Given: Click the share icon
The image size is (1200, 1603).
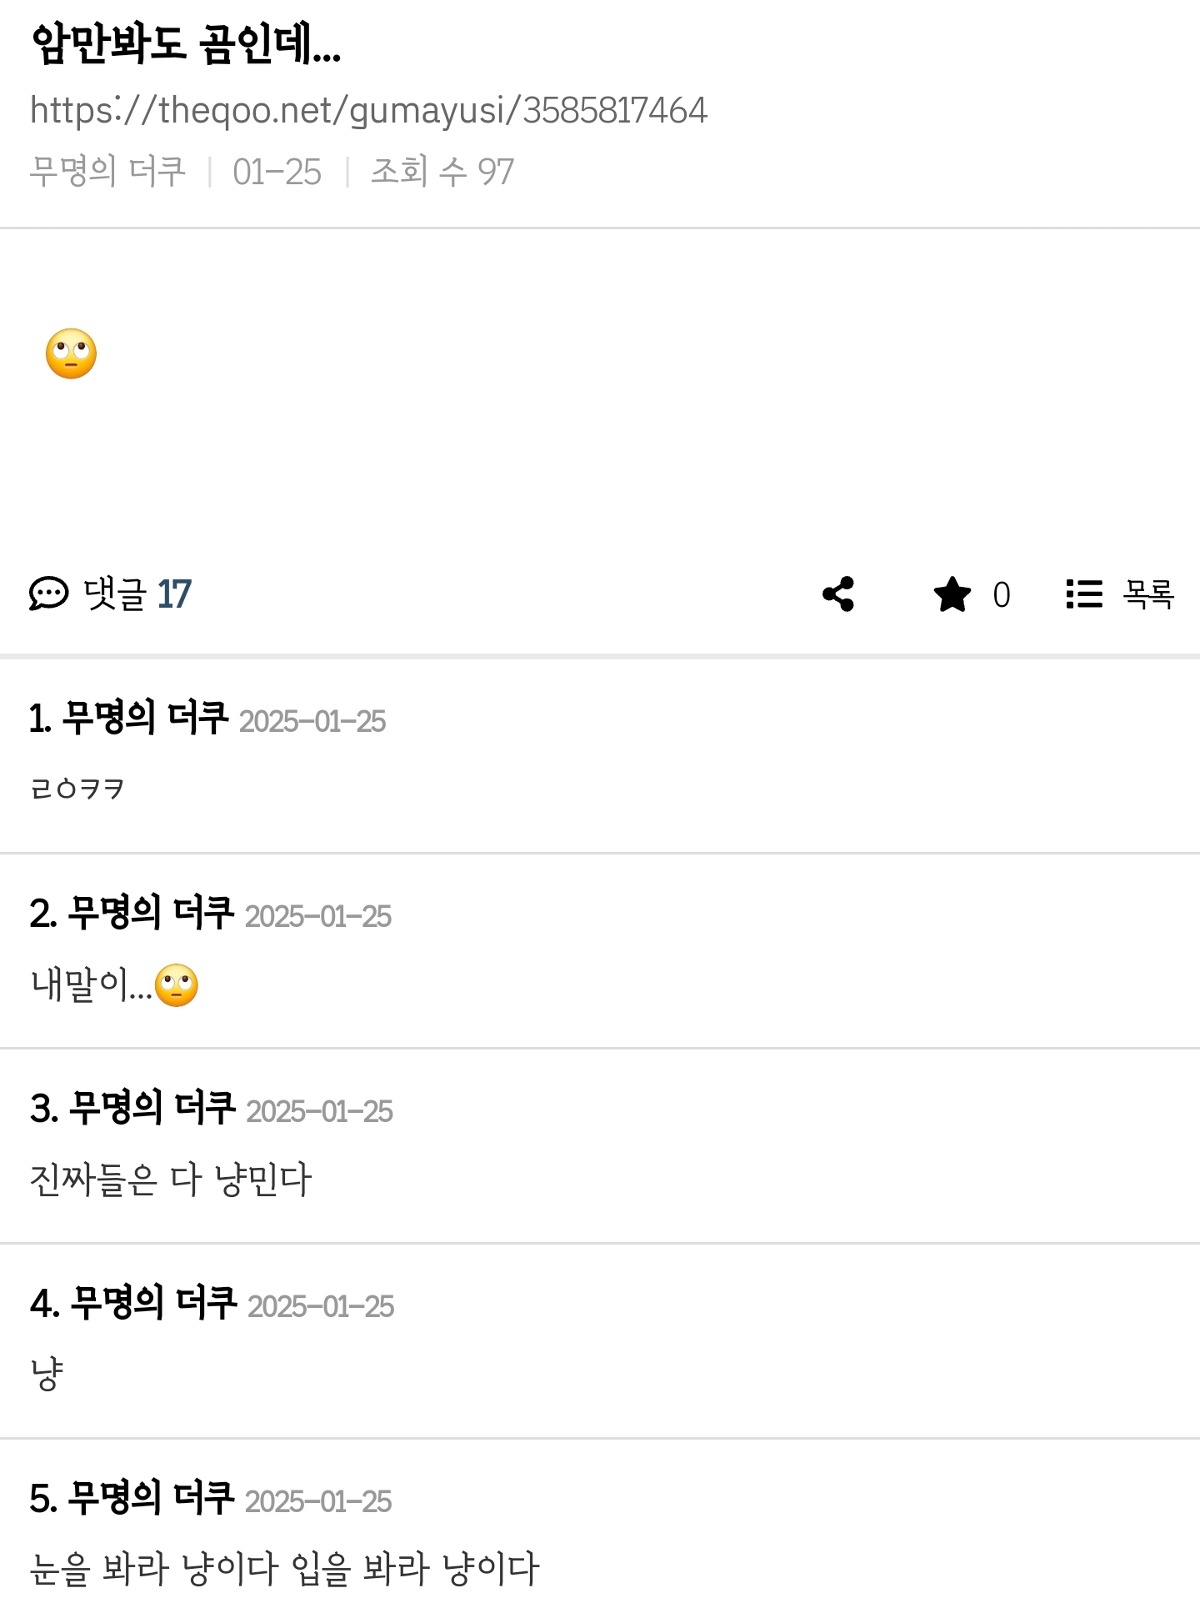Looking at the screenshot, I should pyautogui.click(x=838, y=594).
